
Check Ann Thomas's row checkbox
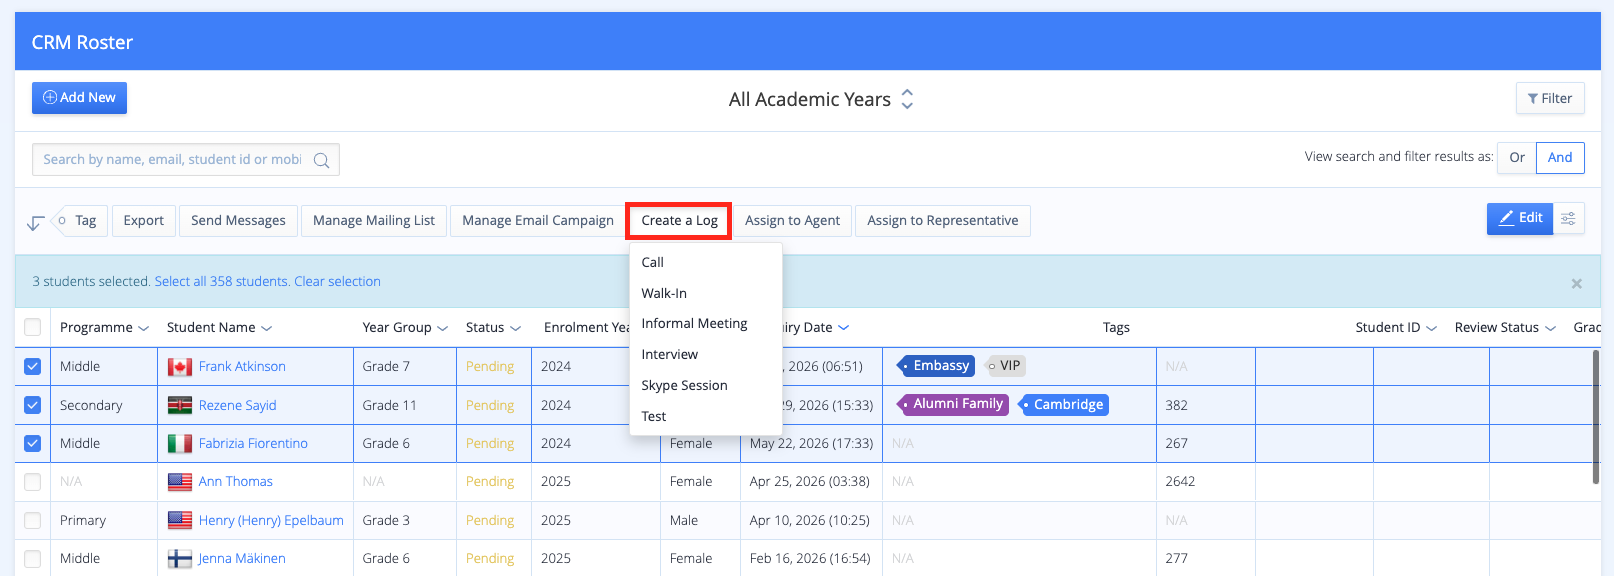tap(33, 482)
